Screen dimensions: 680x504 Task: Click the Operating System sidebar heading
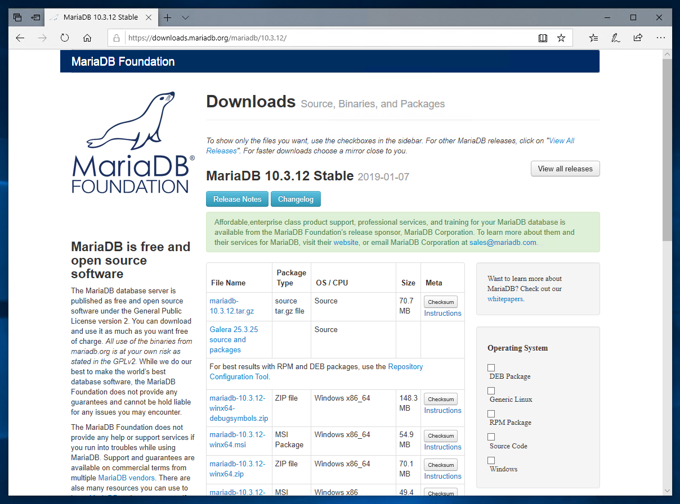point(517,348)
